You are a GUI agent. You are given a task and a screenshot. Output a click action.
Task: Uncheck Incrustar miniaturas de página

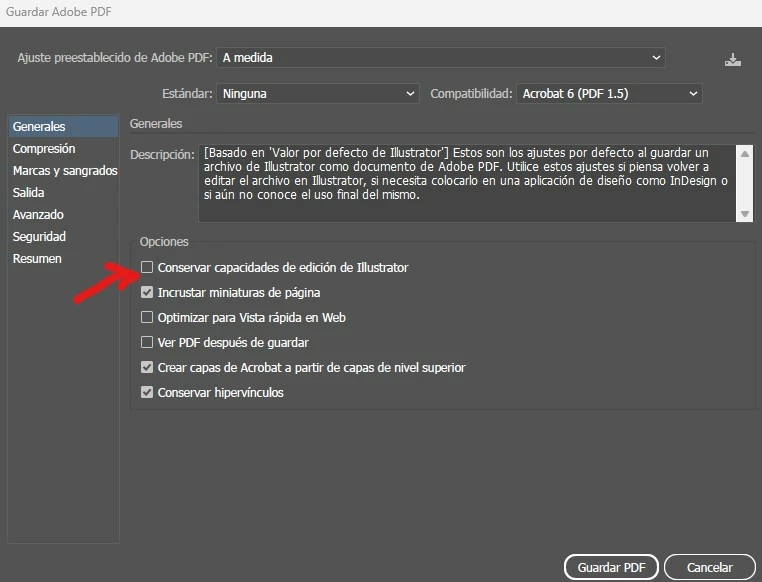(x=147, y=292)
